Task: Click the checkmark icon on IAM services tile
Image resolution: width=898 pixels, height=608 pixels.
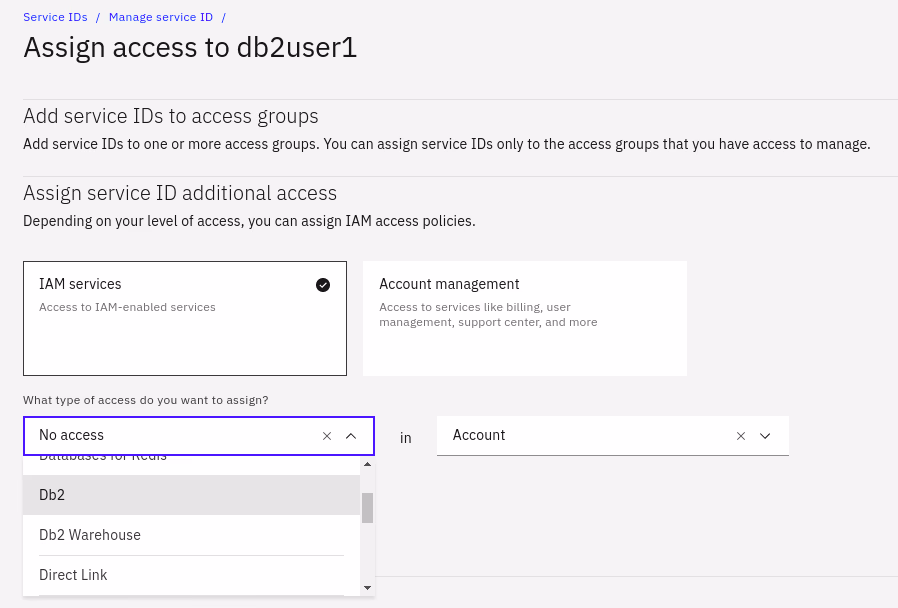Action: (x=323, y=285)
